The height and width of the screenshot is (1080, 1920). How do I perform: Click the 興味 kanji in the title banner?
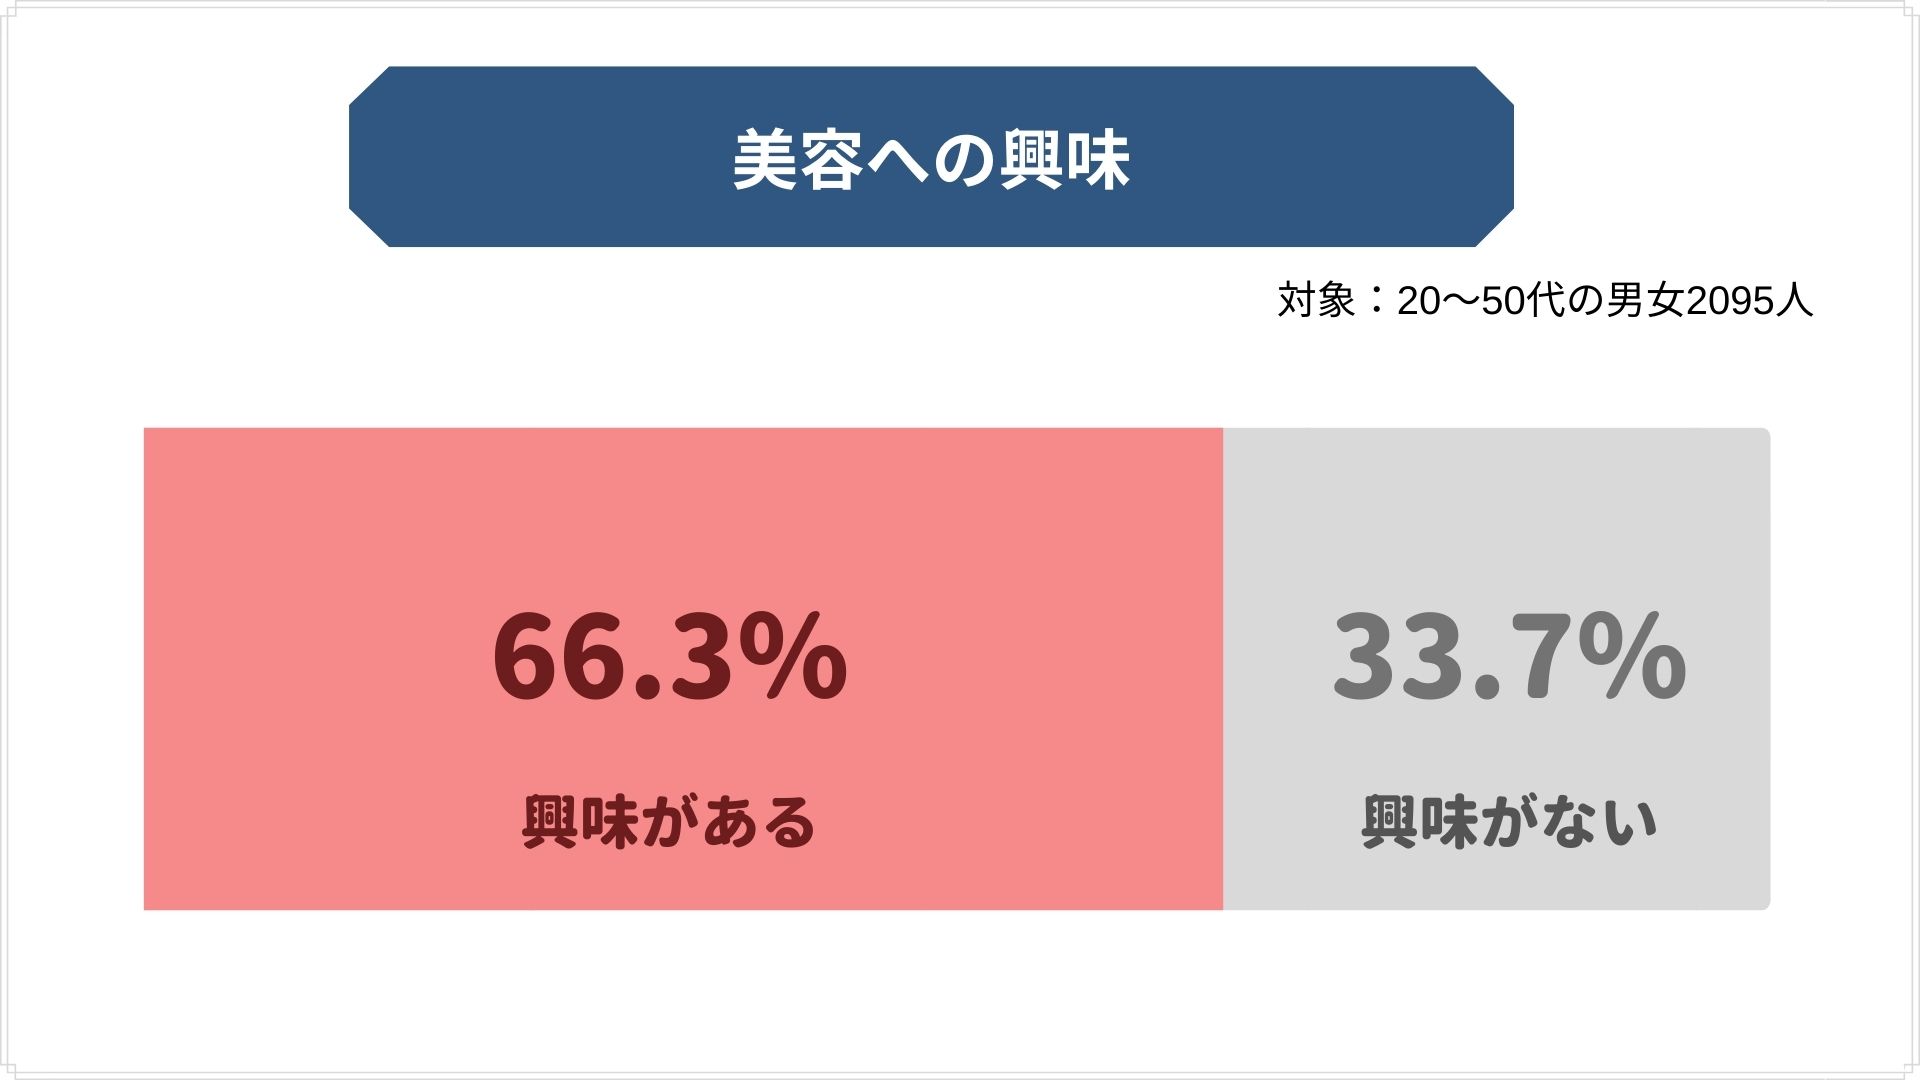(x=1064, y=159)
